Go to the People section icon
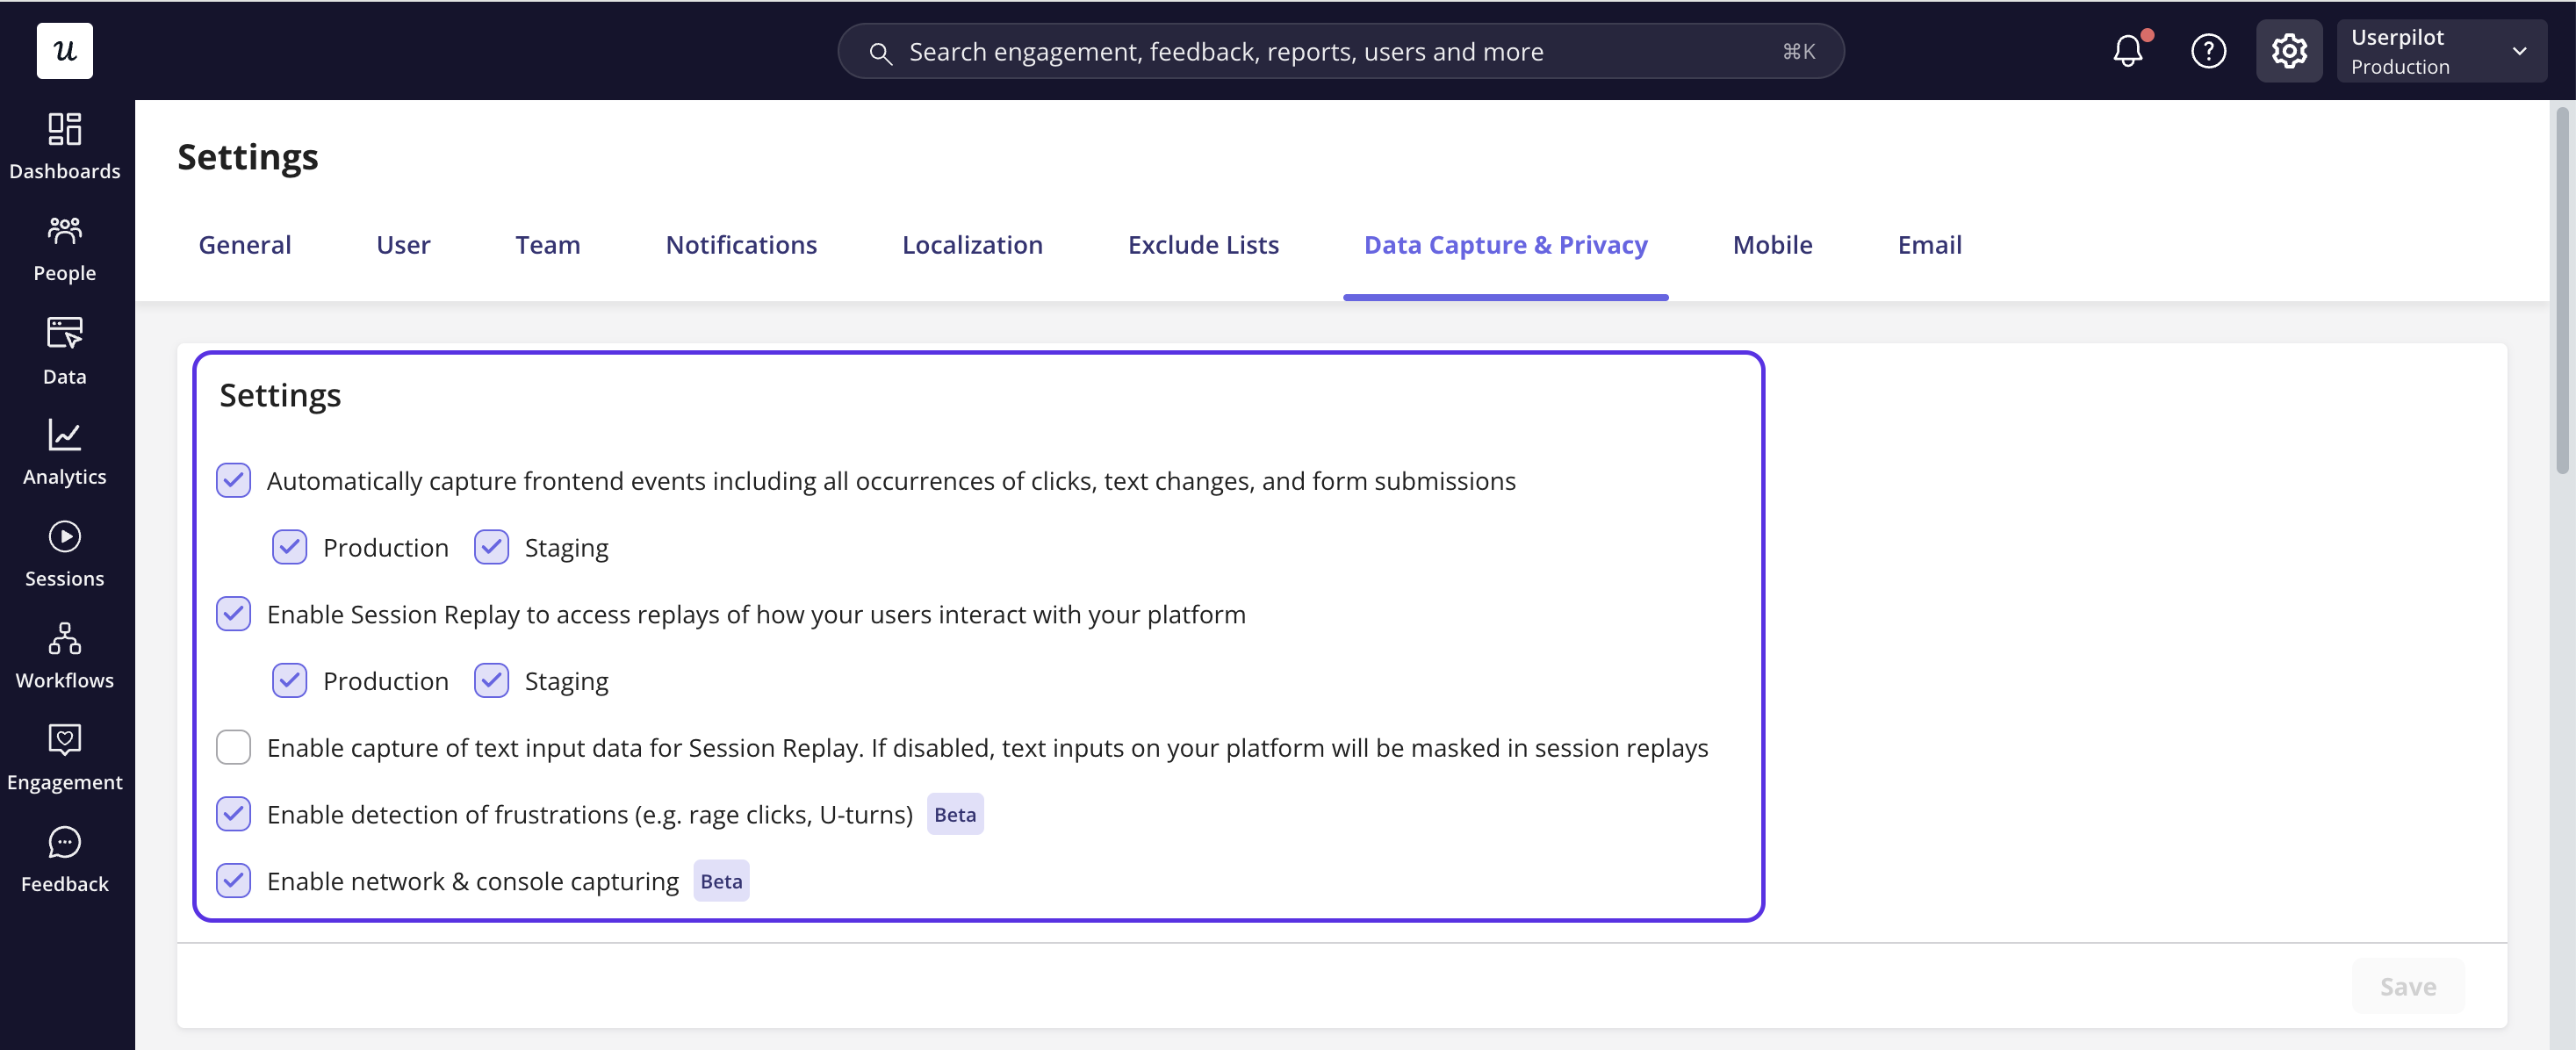Image resolution: width=2576 pixels, height=1050 pixels. [65, 231]
